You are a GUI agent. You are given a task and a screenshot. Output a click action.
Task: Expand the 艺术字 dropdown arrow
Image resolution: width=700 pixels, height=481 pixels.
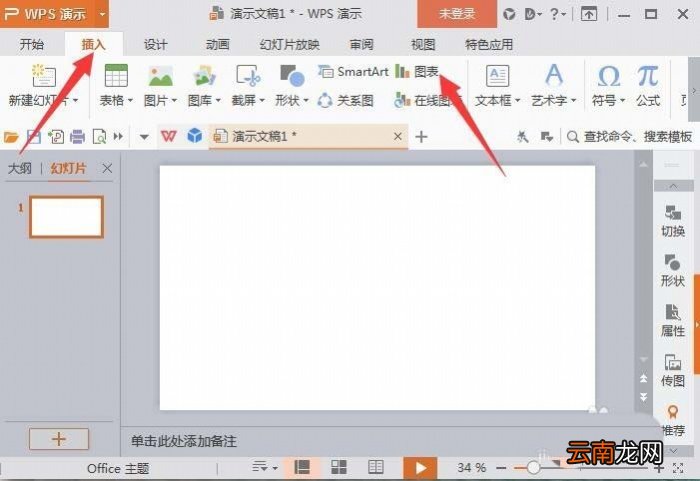[574, 100]
